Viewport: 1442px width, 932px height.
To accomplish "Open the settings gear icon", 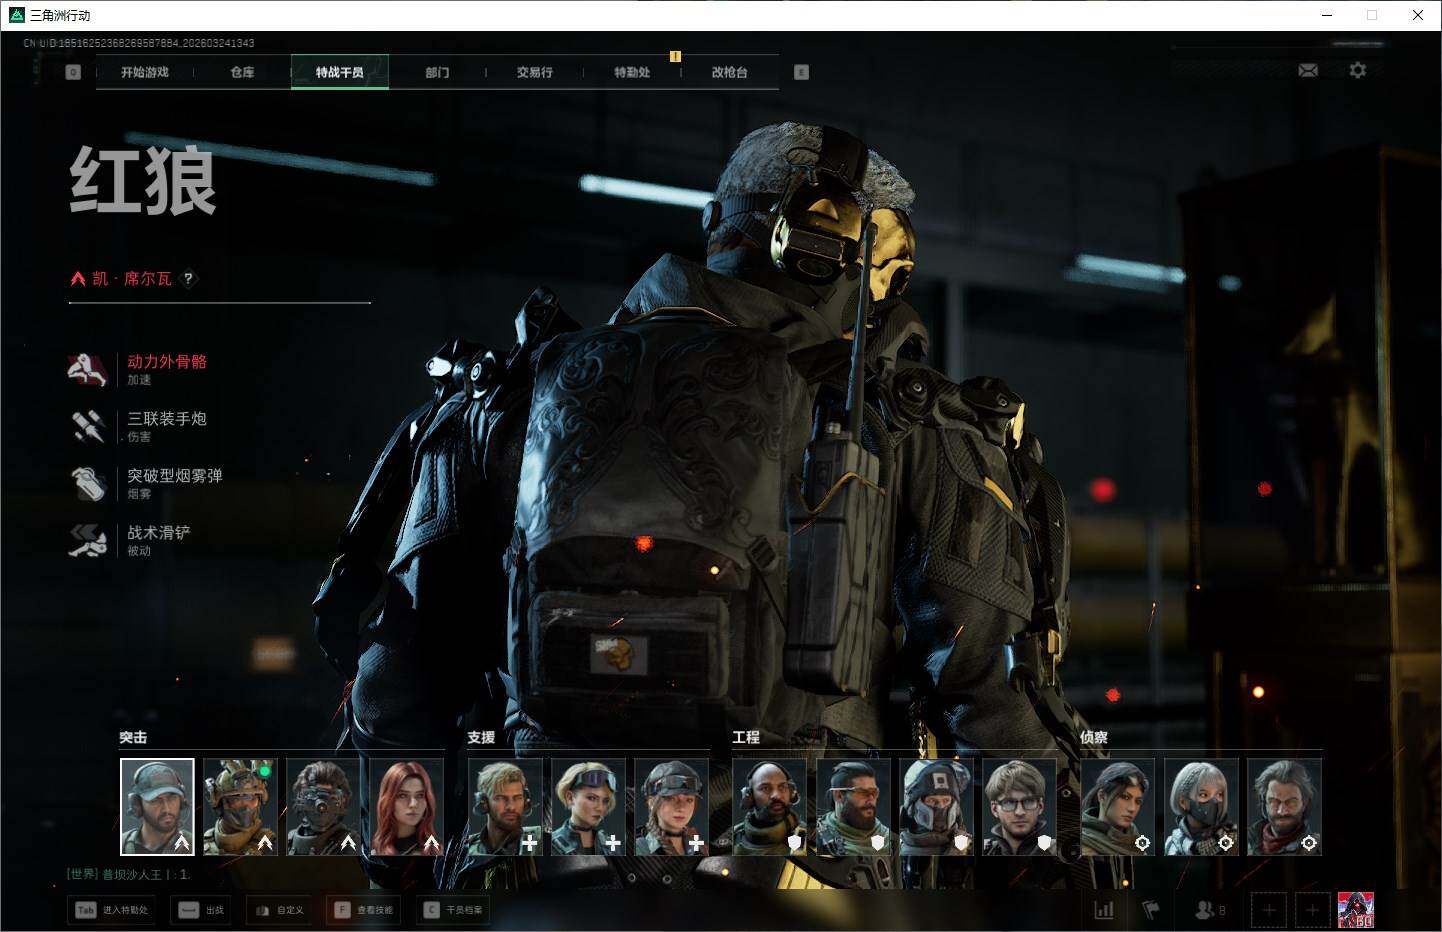I will [x=1357, y=70].
